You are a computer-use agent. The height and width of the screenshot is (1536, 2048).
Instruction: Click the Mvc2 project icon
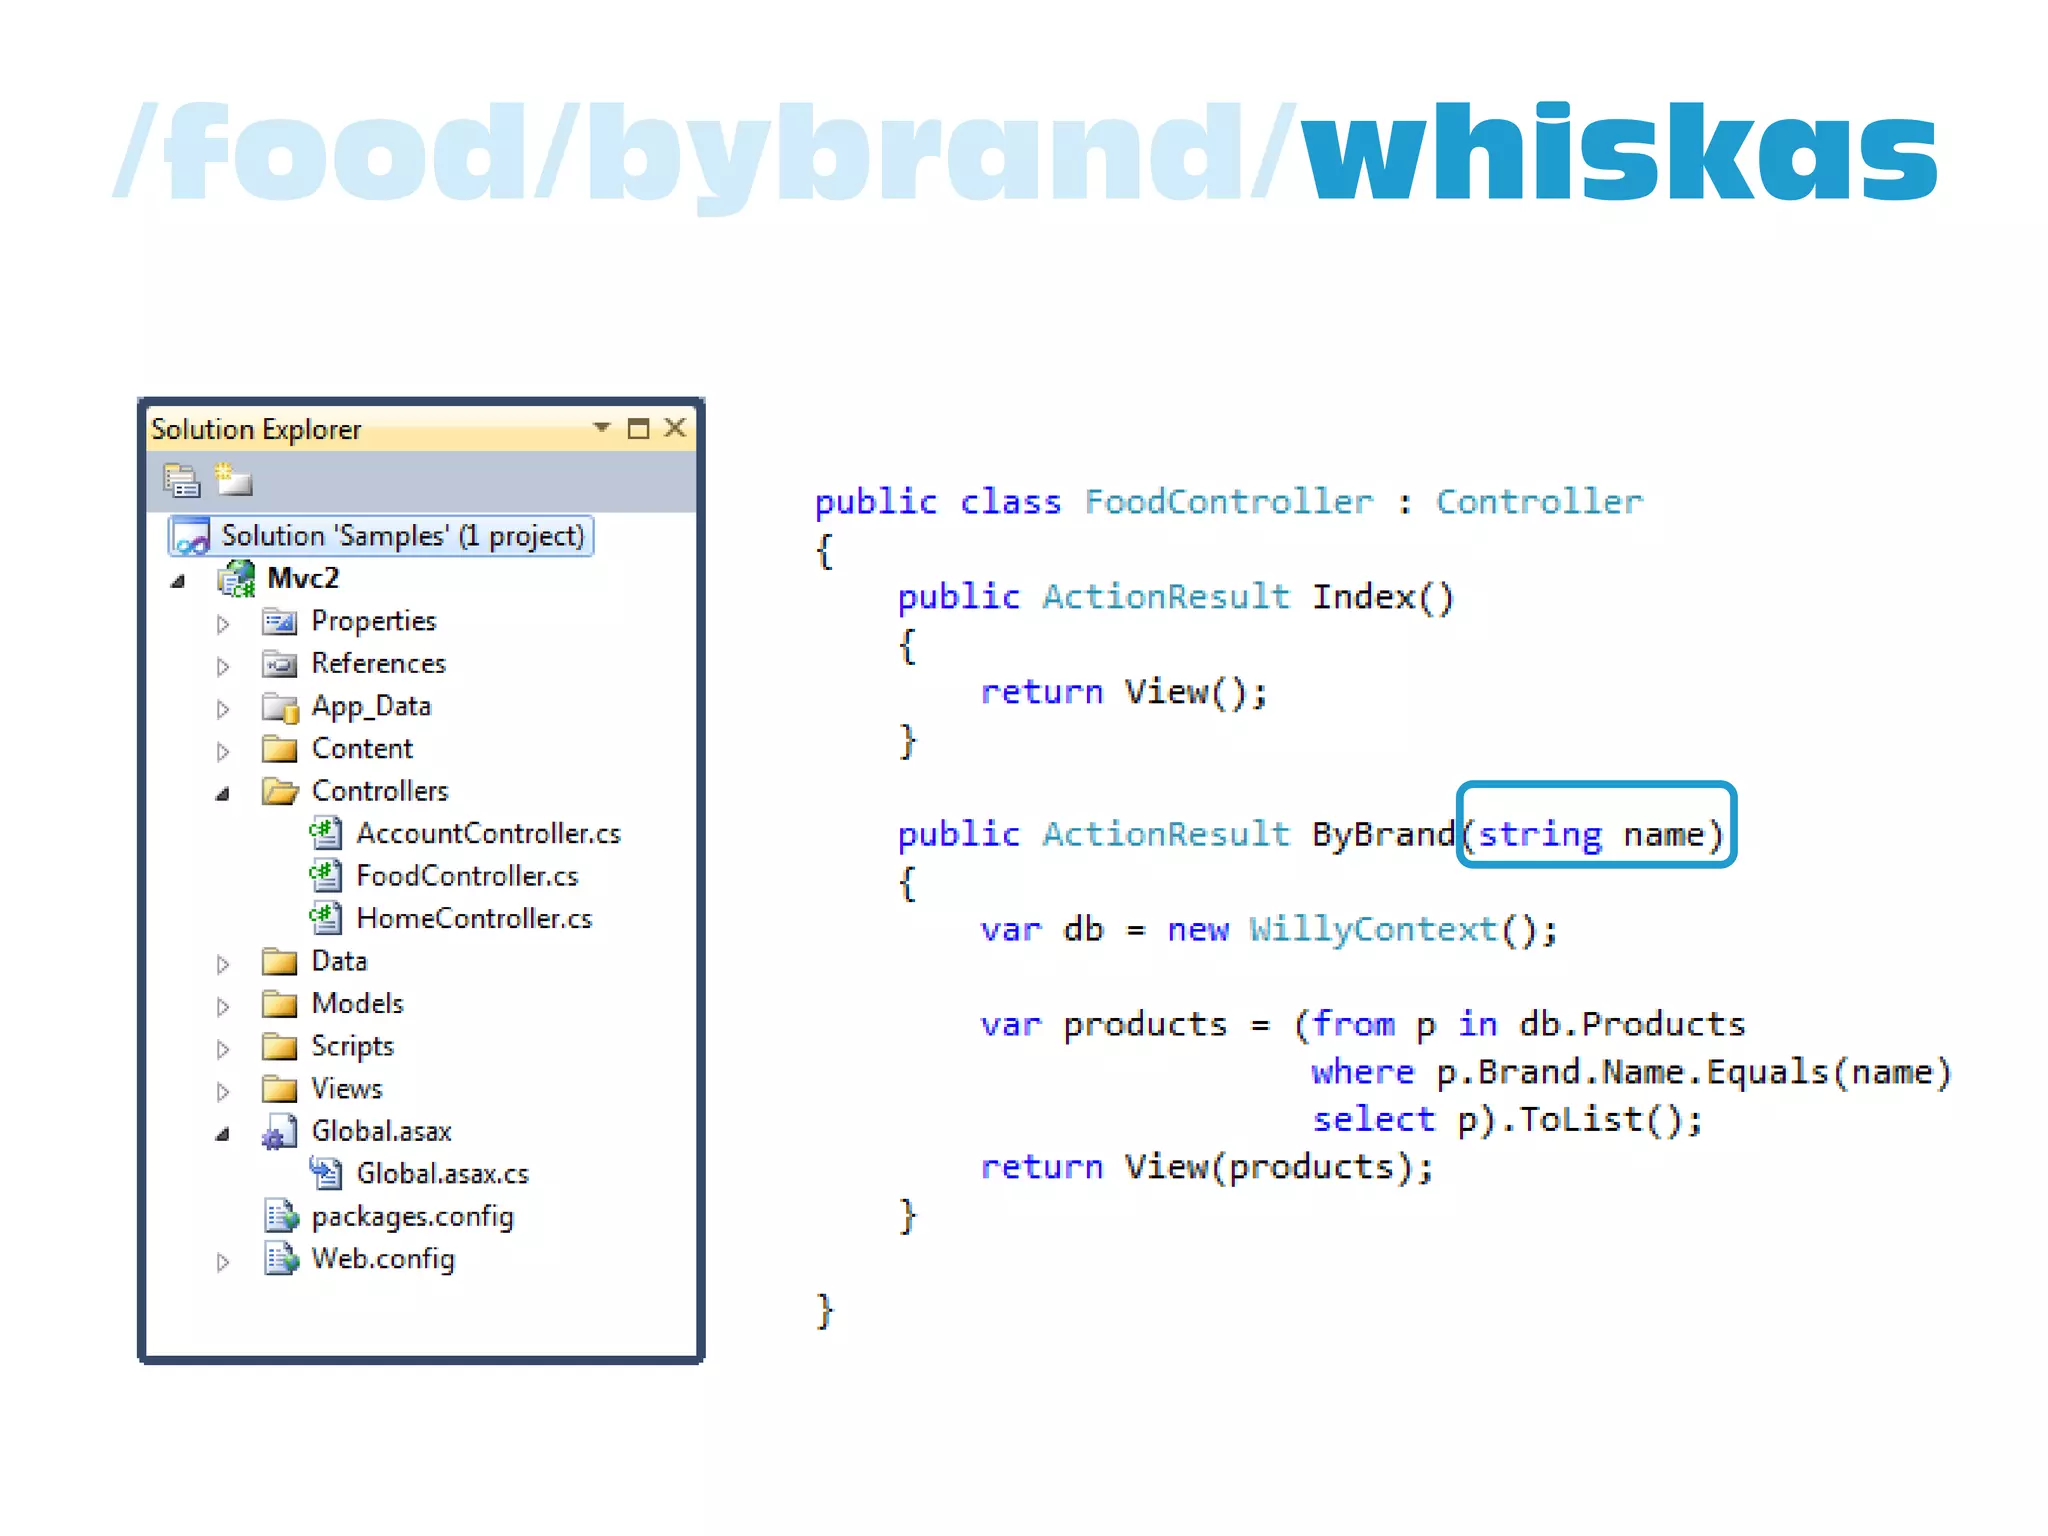[237, 579]
